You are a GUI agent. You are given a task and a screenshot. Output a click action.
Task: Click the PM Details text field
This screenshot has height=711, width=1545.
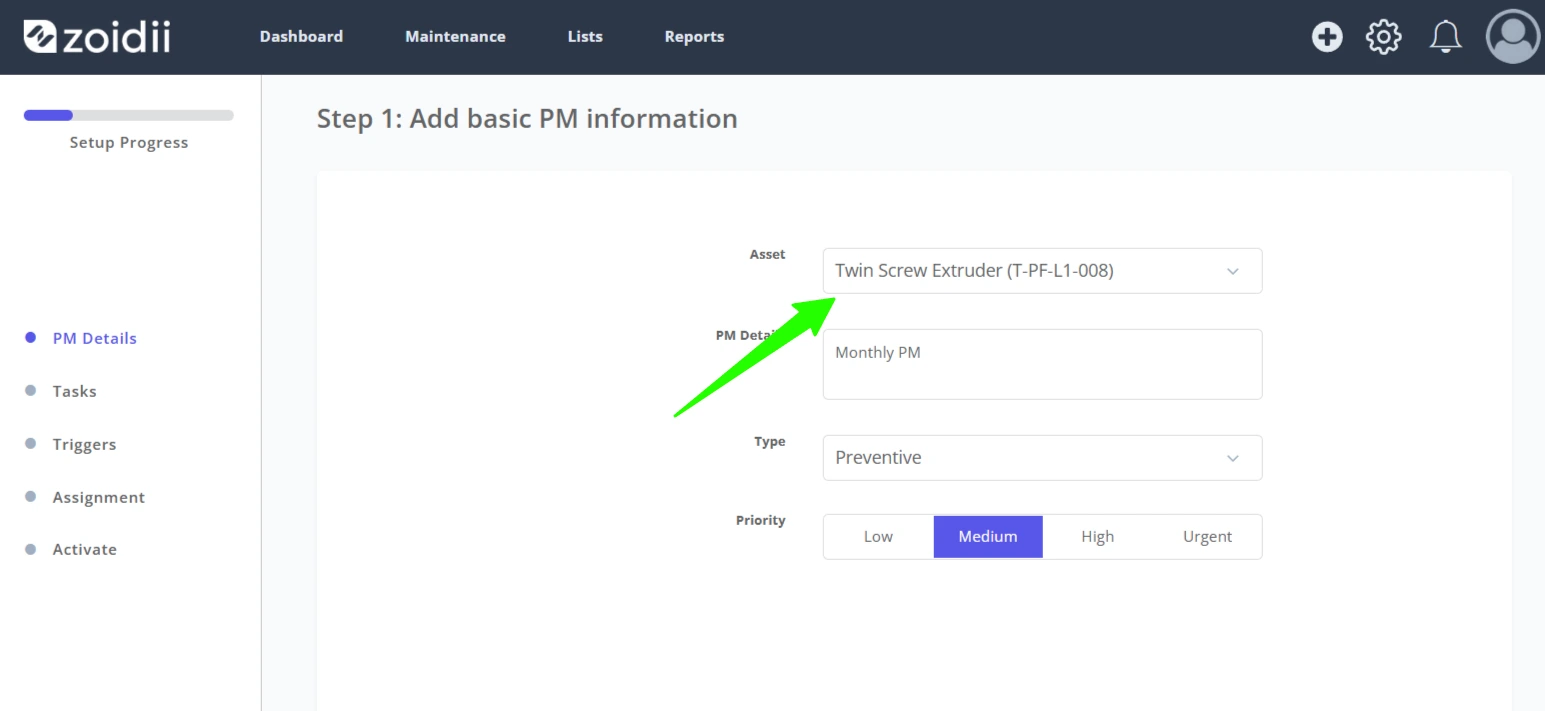(x=1042, y=364)
